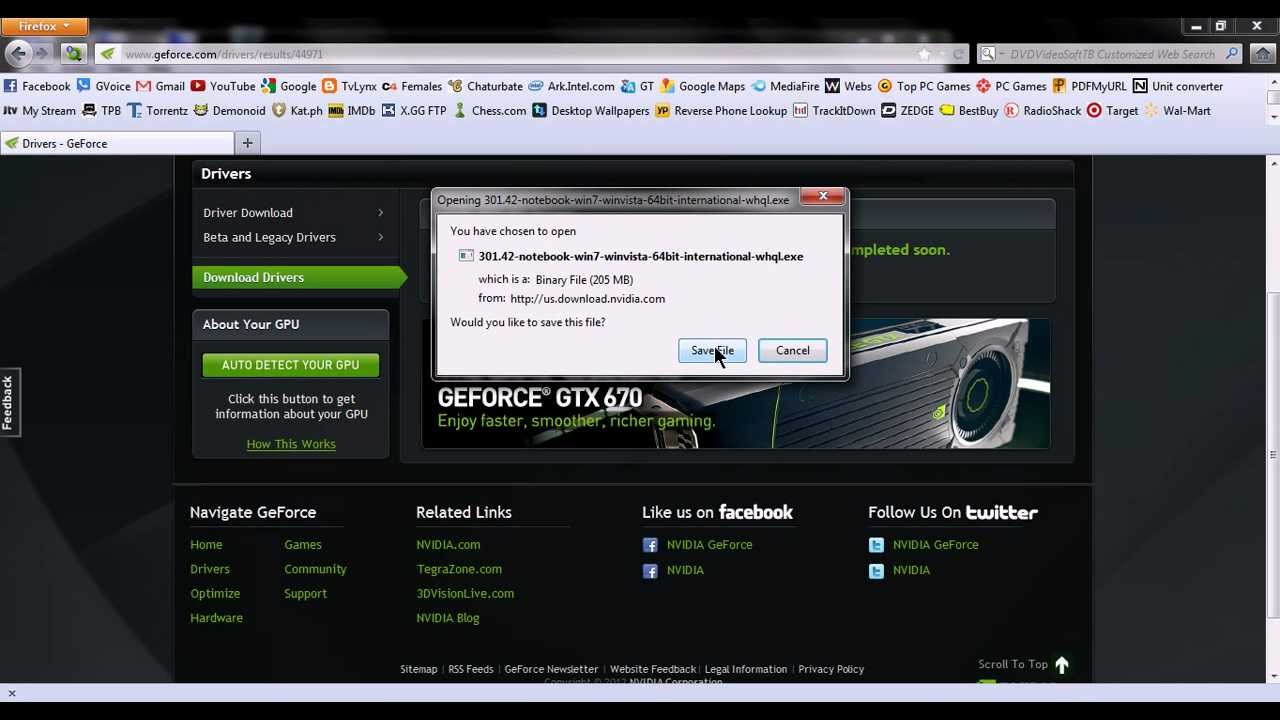Open the How This Works link
The height and width of the screenshot is (720, 1280).
click(x=291, y=444)
